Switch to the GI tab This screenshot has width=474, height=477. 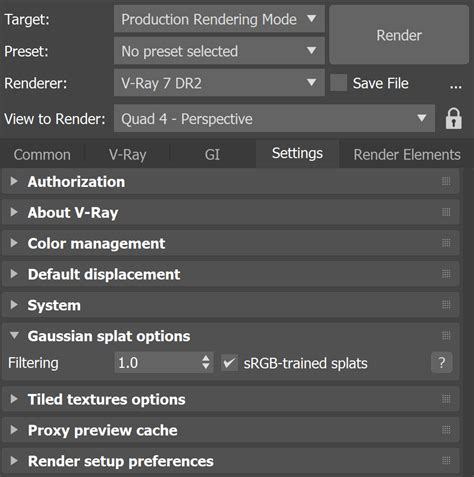coord(212,154)
